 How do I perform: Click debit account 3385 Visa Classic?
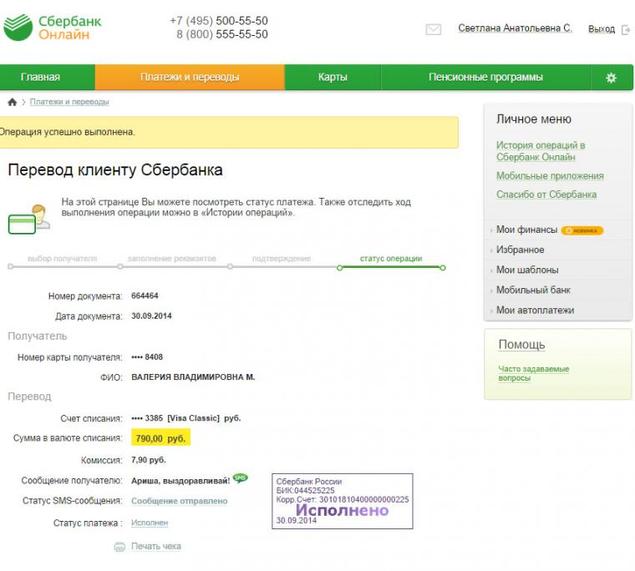click(186, 418)
